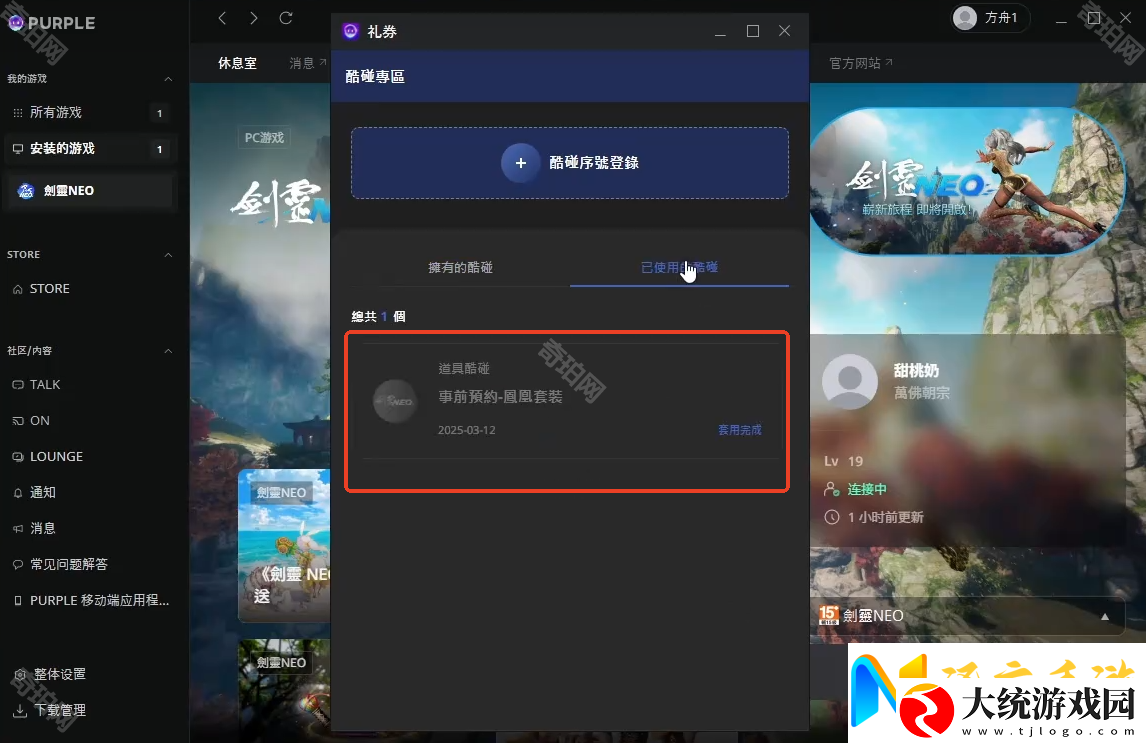Click the 1 小时前更新 update time

(885, 517)
